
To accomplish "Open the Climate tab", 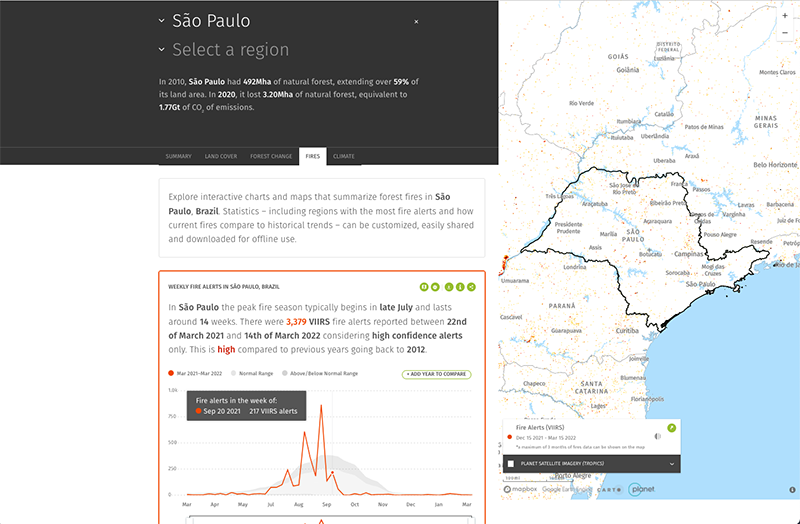I will pos(343,156).
